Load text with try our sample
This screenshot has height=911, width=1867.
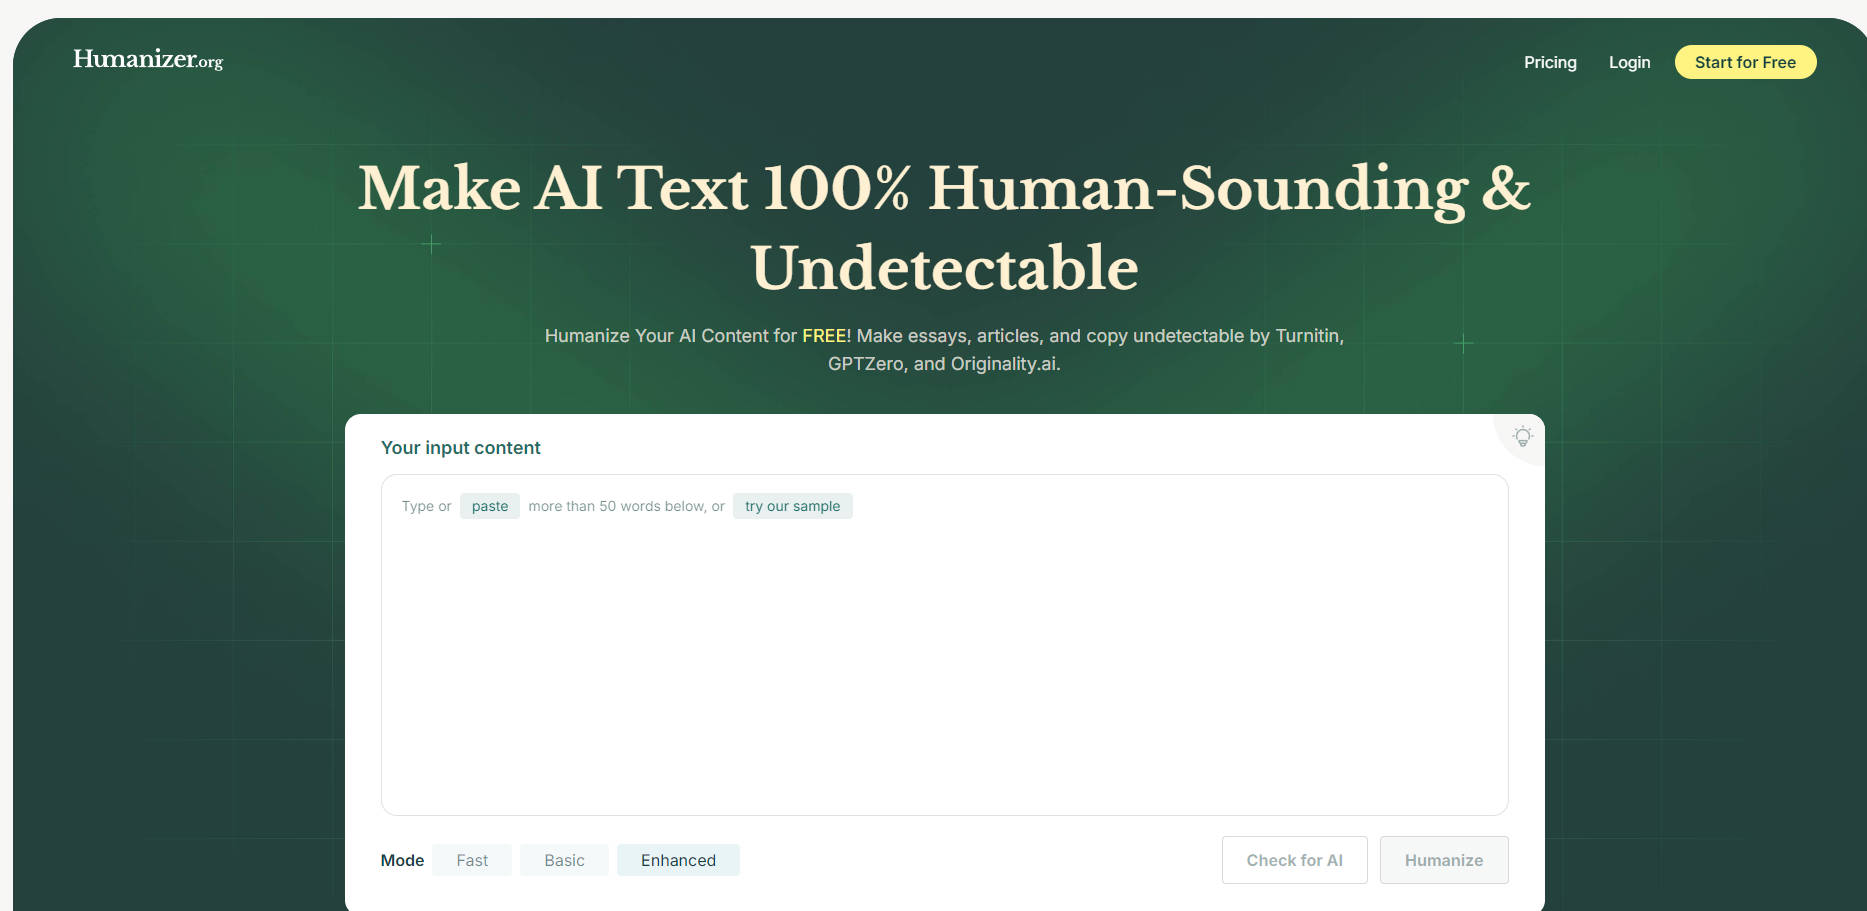[792, 506]
